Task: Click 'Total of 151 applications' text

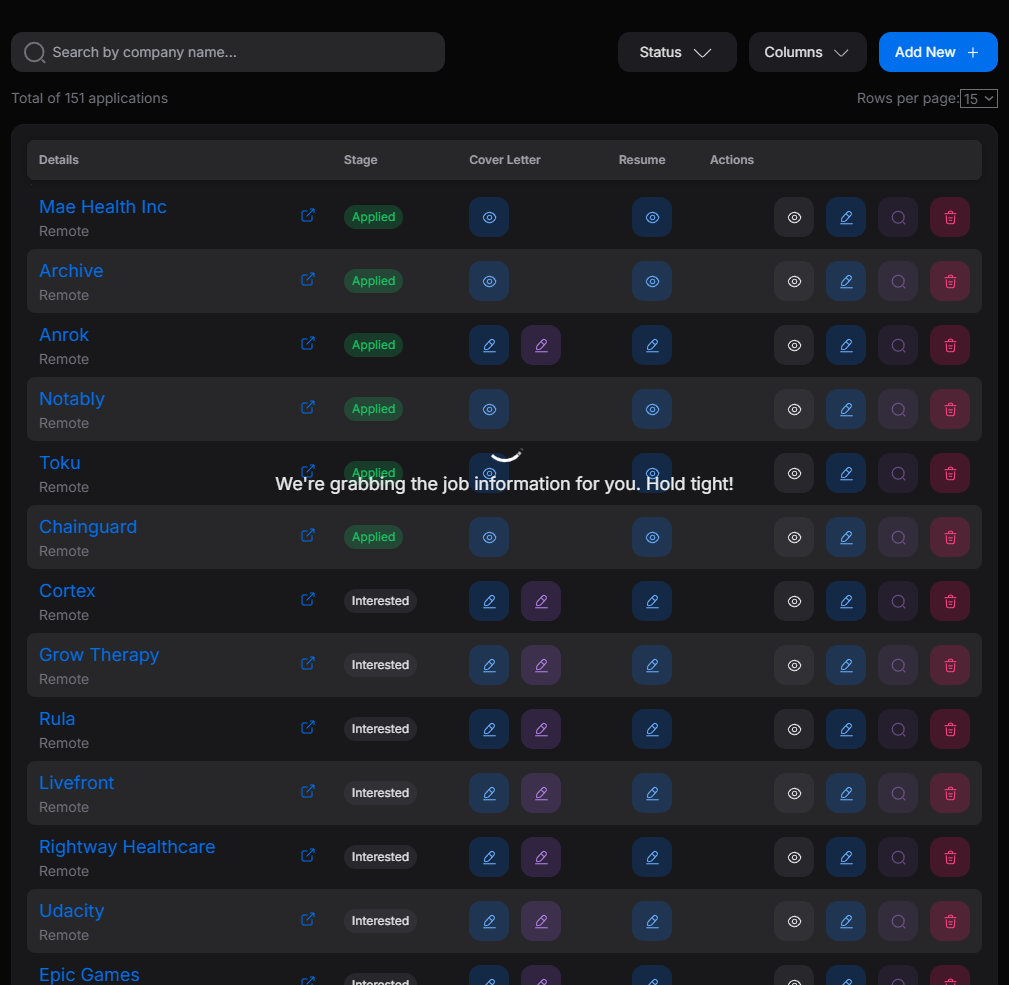Action: click(x=89, y=98)
